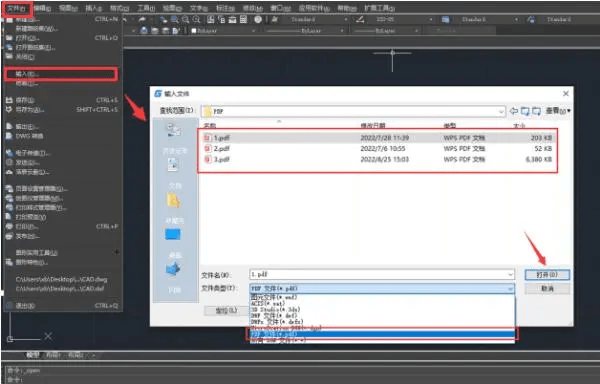Select DWF 文件(*.dwf) file type option
Image resolution: width=600 pixels, height=384 pixels.
click(383, 316)
